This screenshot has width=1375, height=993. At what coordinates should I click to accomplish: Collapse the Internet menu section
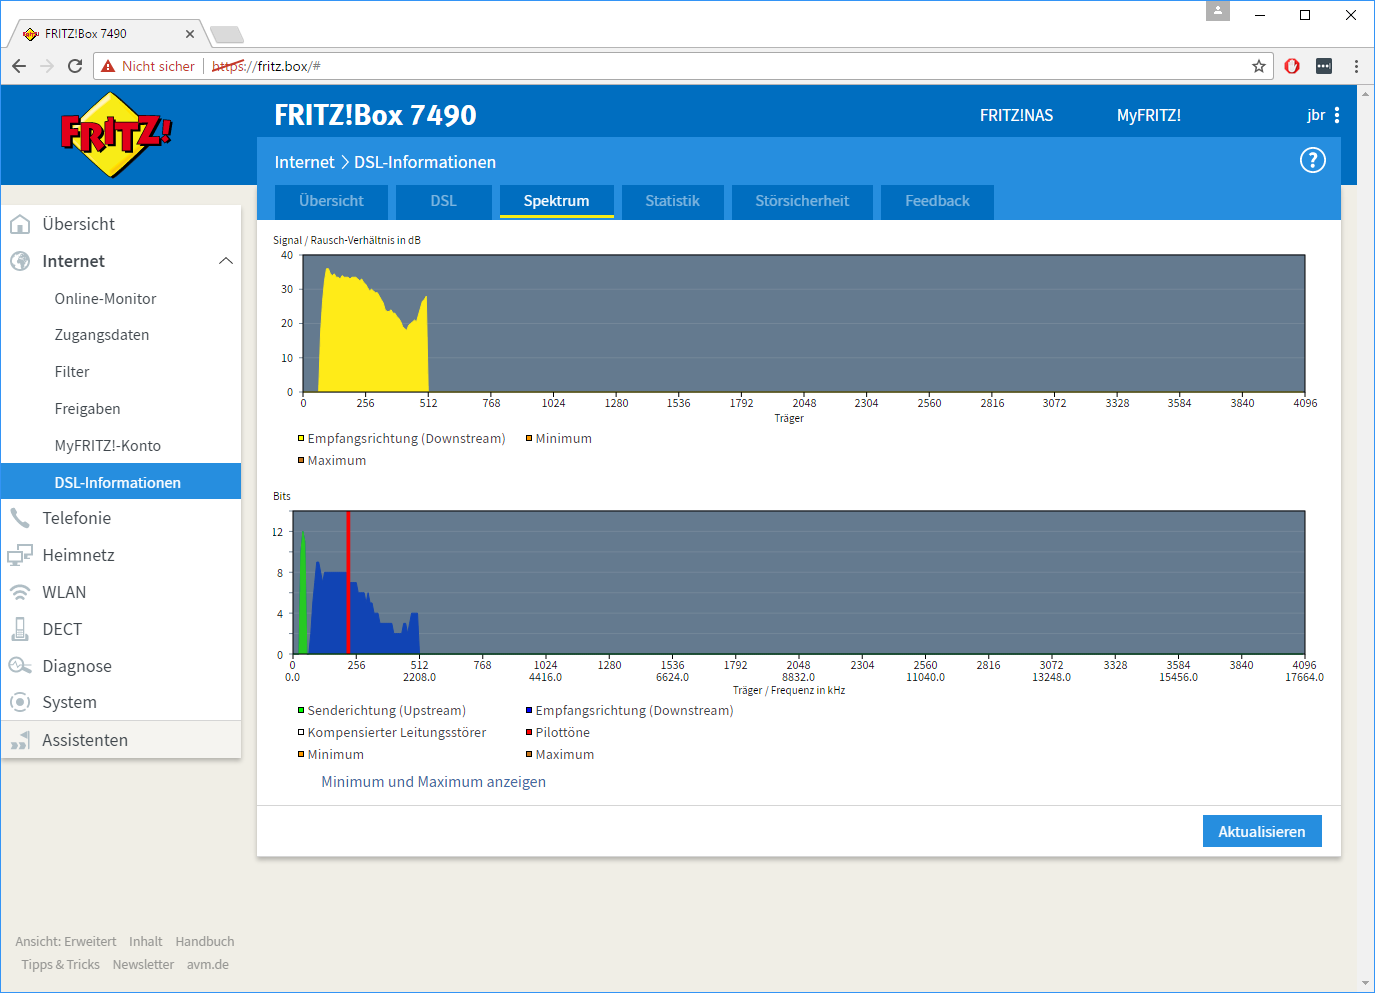[226, 261]
